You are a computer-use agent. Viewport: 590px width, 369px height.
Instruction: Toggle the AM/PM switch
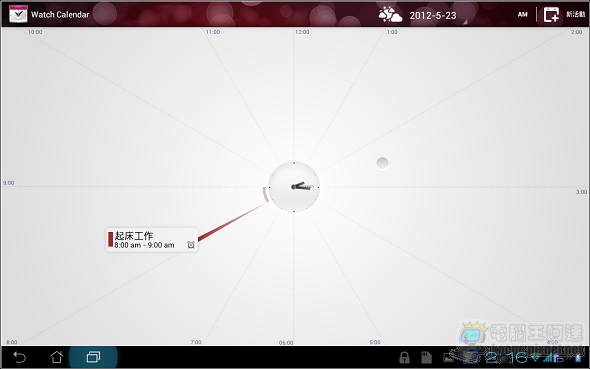coord(522,15)
